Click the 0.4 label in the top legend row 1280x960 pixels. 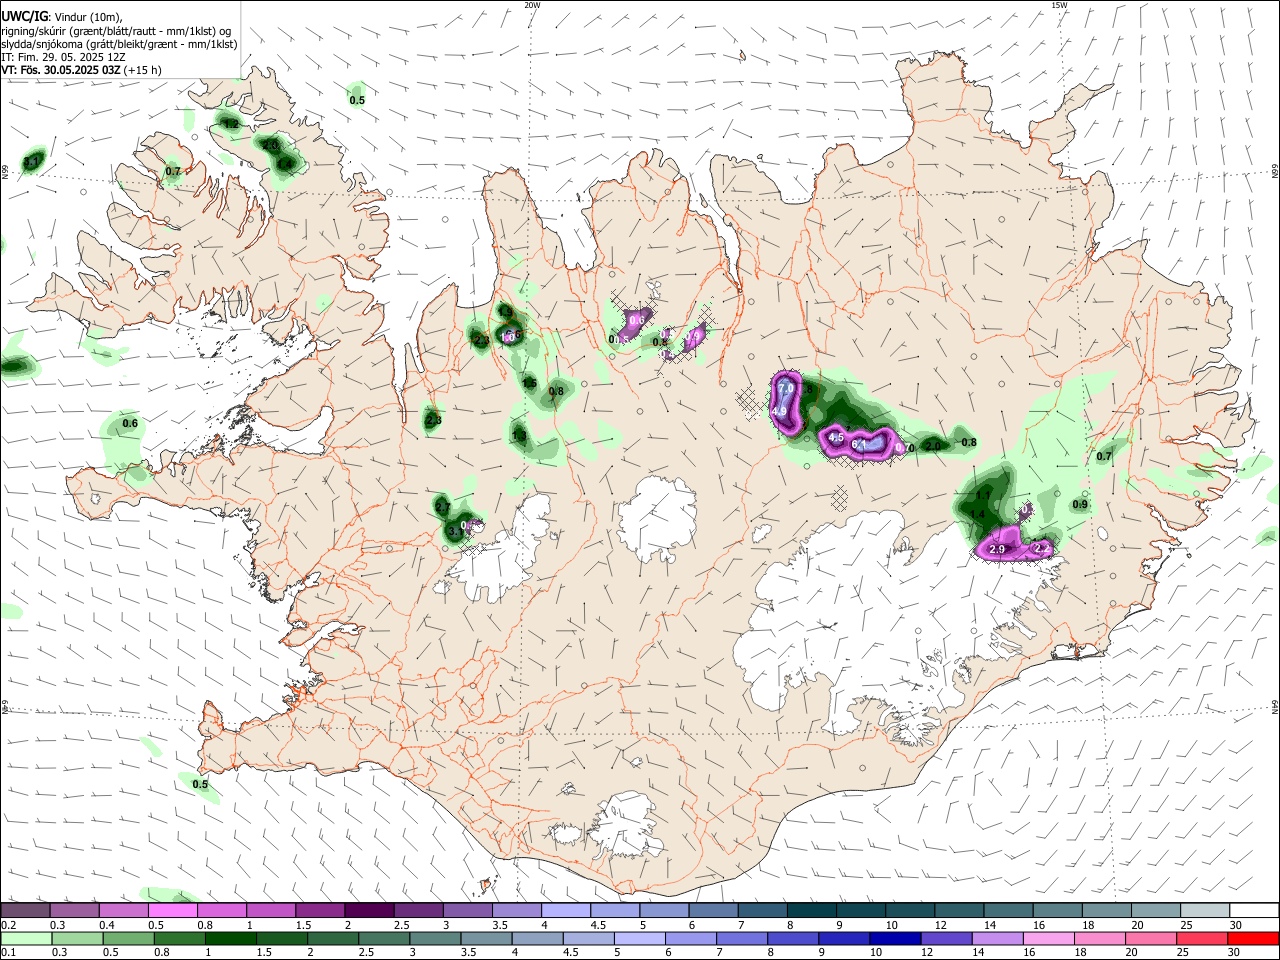(x=108, y=925)
